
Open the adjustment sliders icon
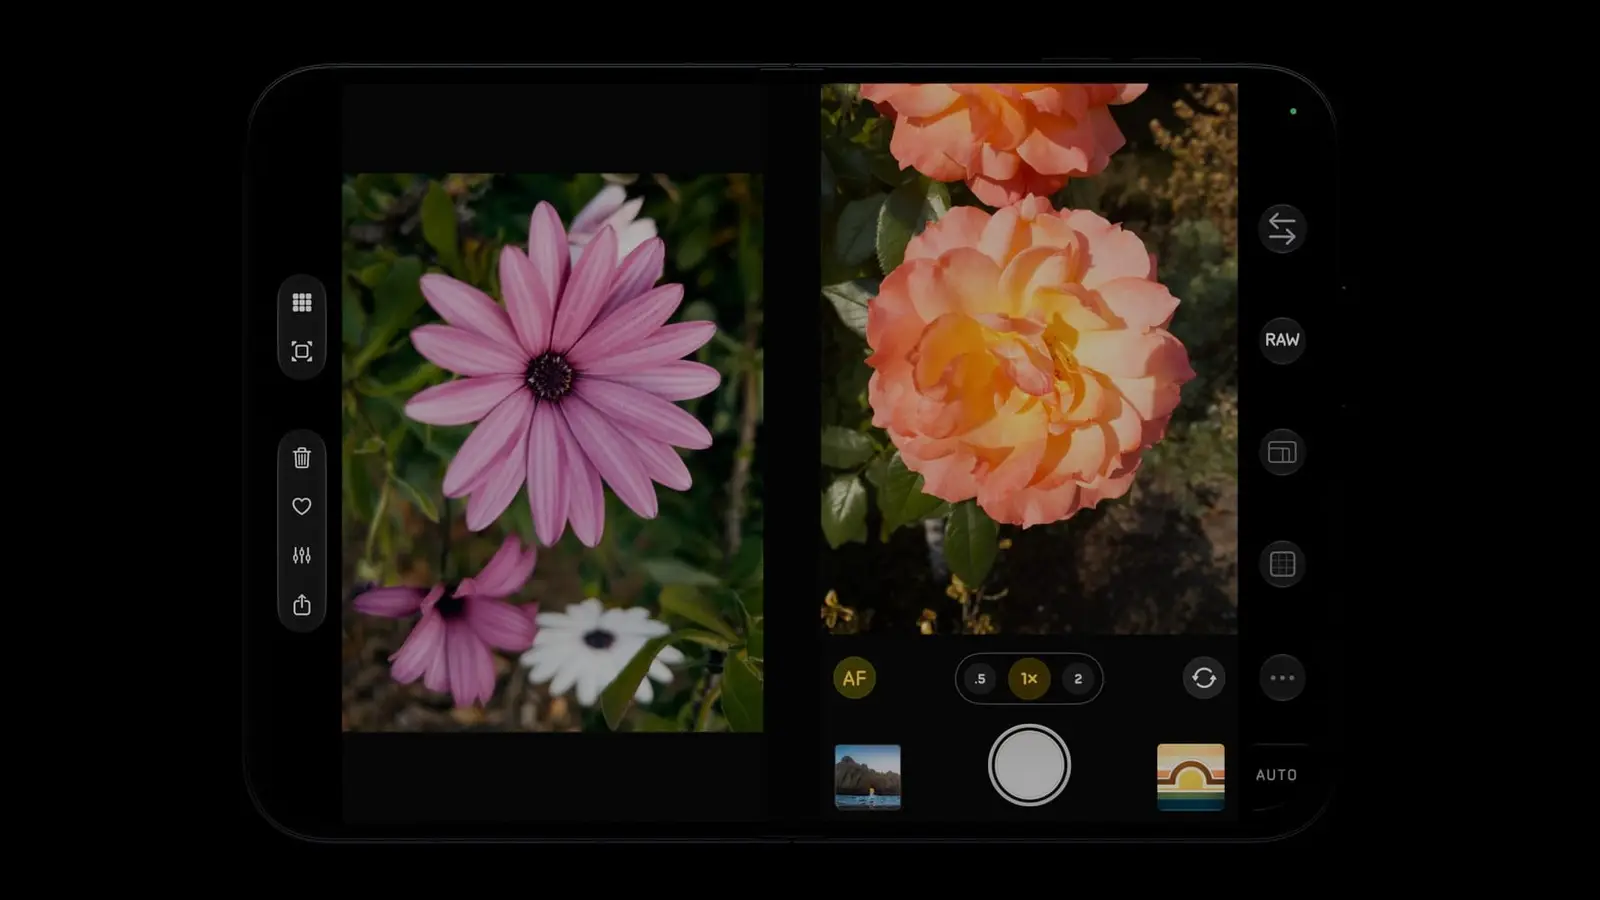tap(301, 555)
